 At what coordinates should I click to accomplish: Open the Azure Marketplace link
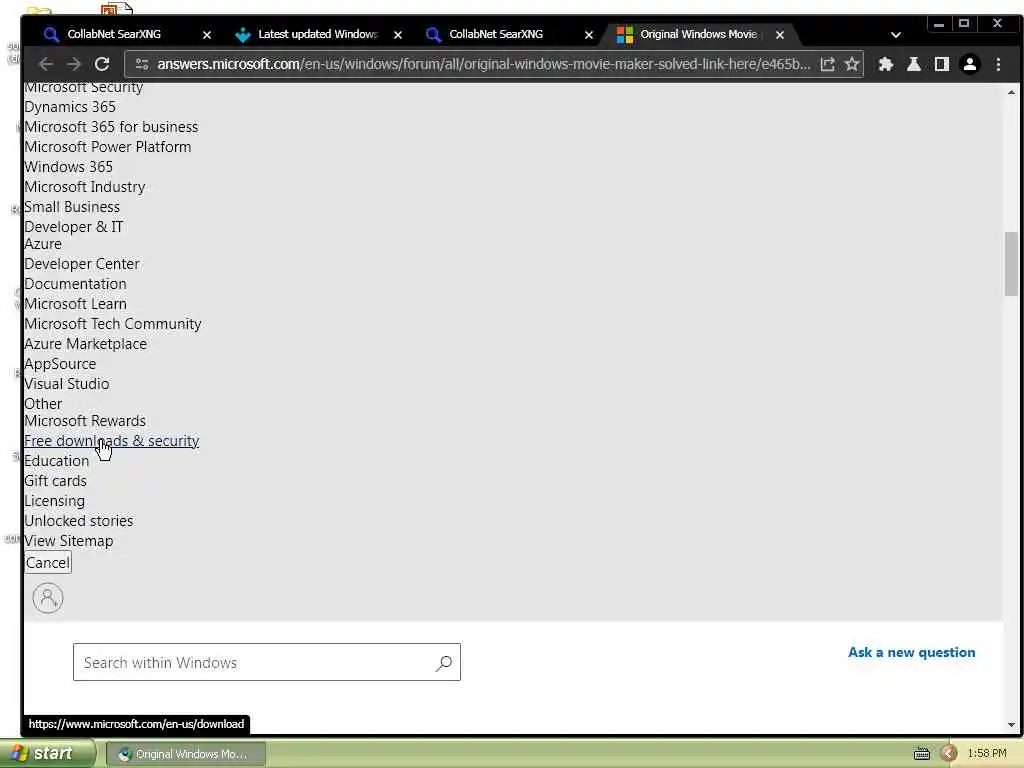(86, 344)
